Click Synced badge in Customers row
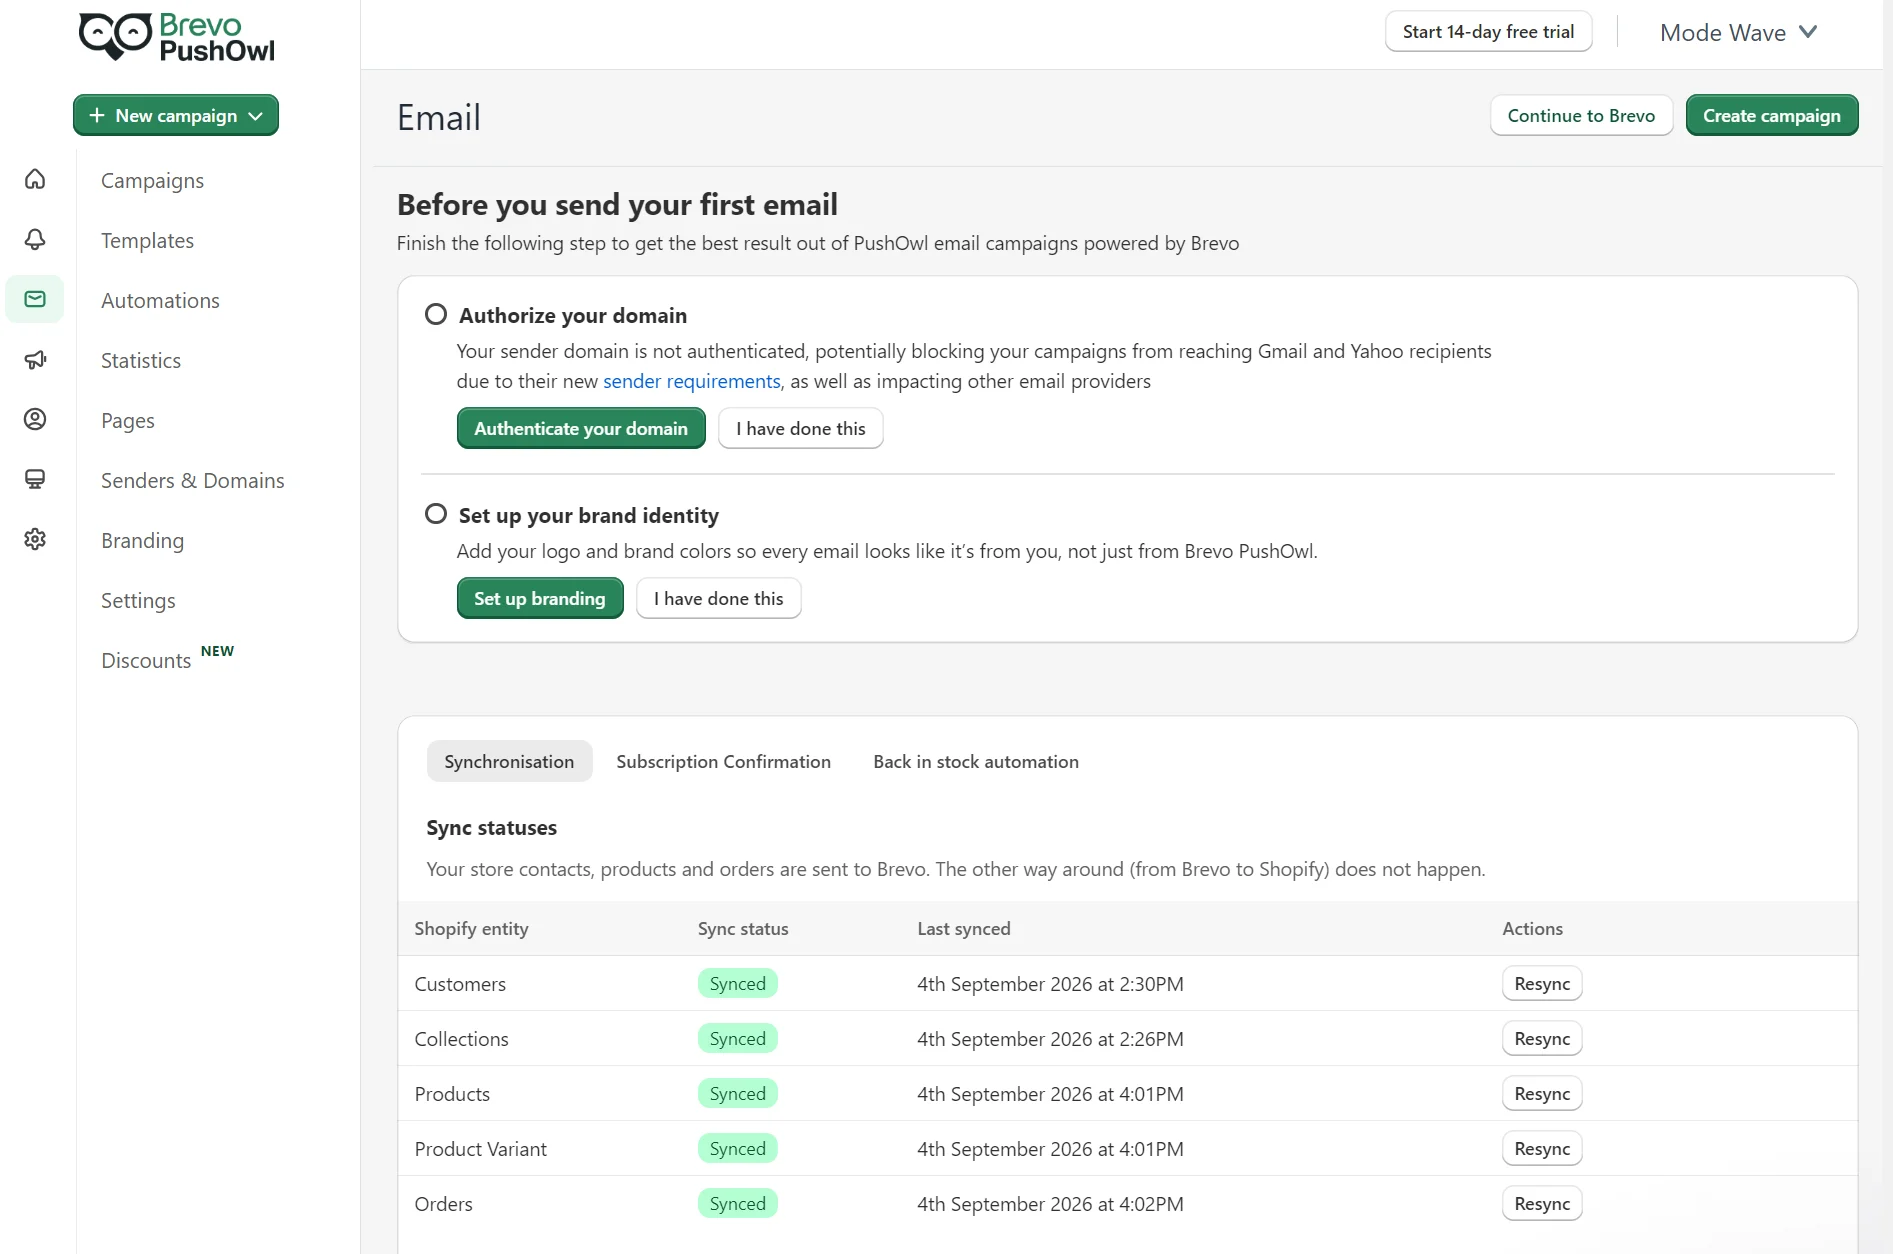 tap(738, 983)
